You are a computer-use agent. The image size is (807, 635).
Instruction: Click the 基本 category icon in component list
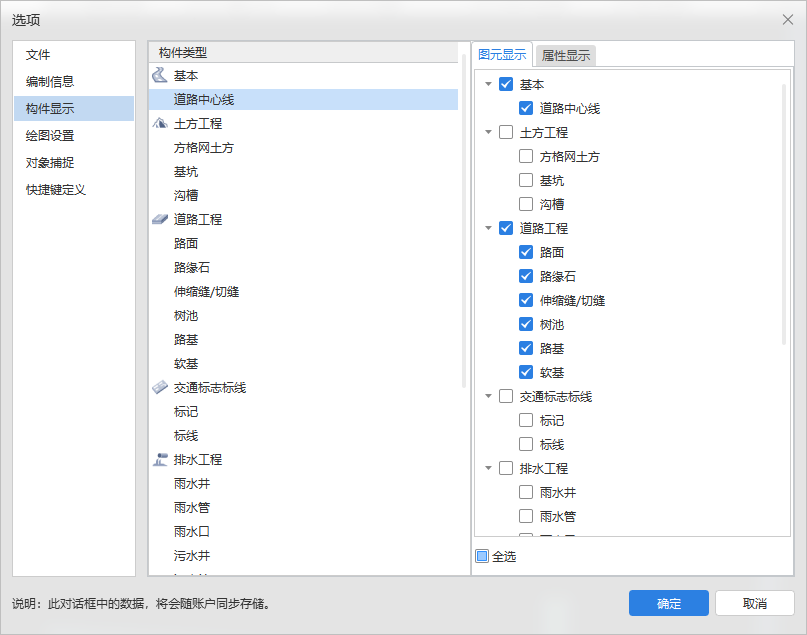point(160,76)
